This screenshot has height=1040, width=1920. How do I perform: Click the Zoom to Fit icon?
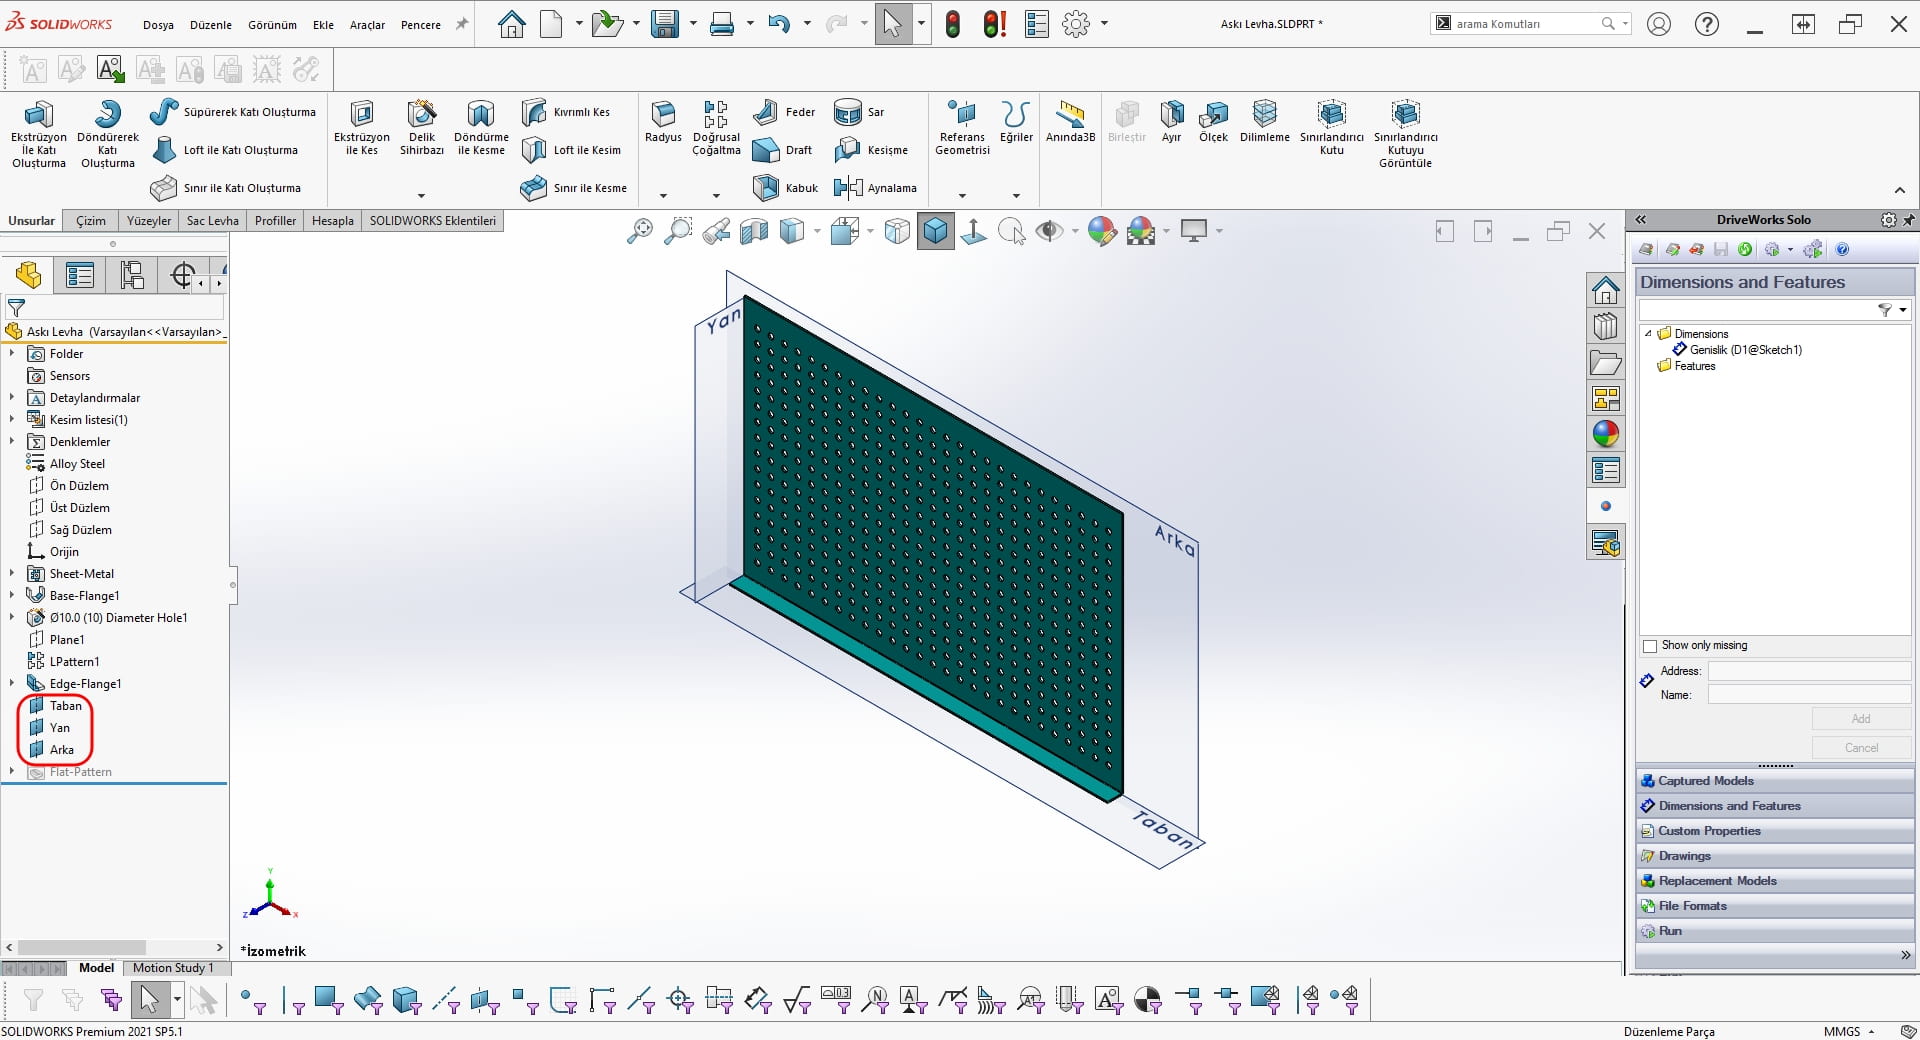pyautogui.click(x=639, y=232)
